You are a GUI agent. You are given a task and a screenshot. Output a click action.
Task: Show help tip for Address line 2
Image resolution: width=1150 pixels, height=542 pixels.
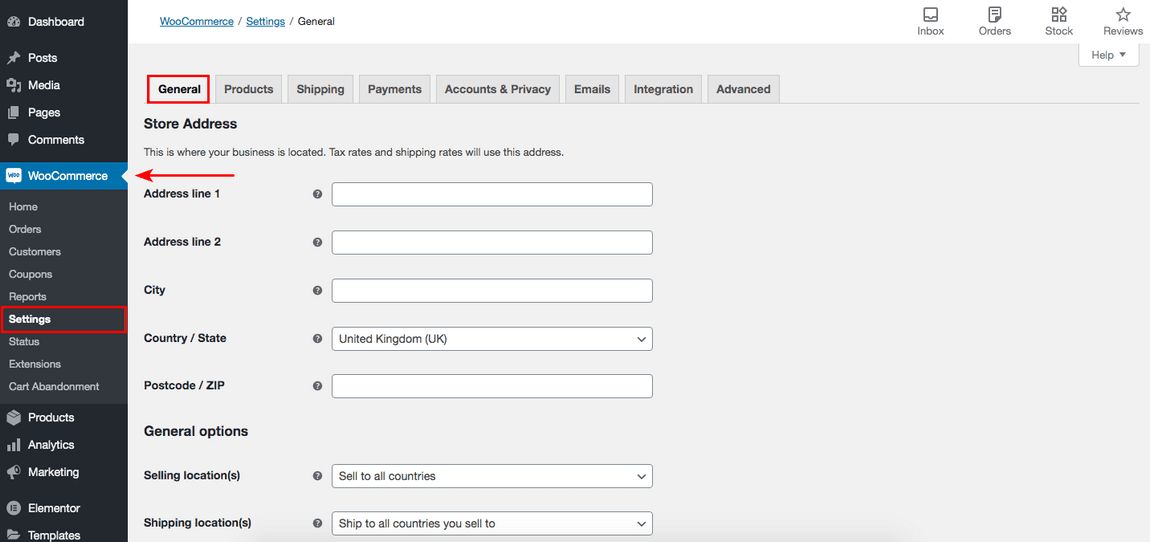click(x=318, y=242)
